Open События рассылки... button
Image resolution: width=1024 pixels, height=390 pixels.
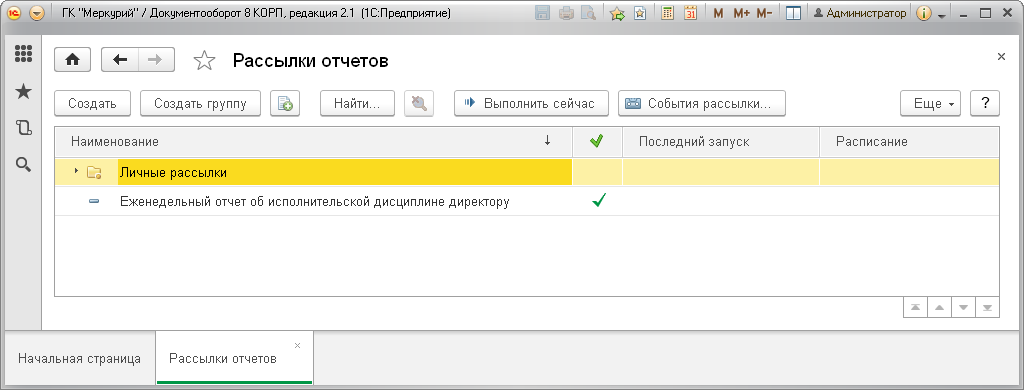point(702,103)
